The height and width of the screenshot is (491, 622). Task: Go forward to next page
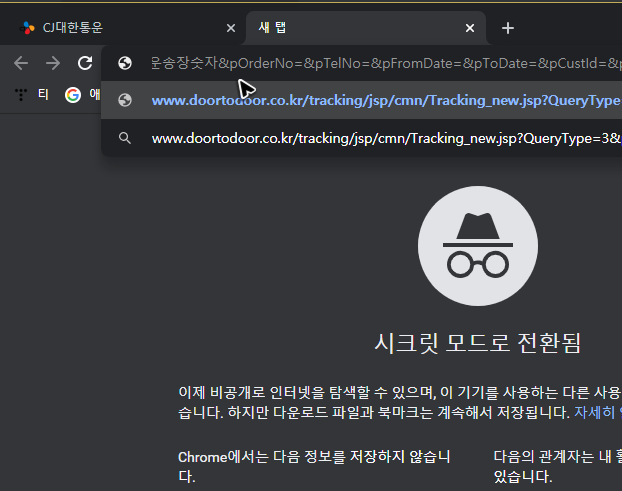53,63
